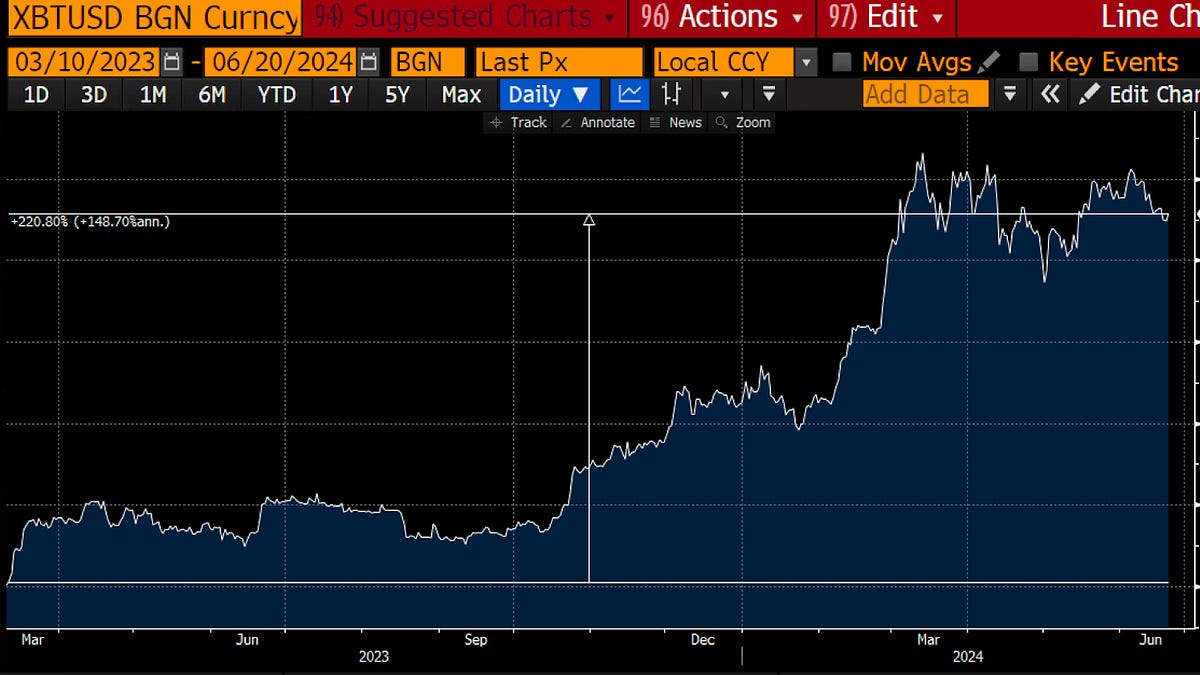
Task: Expand the chart type options arrow
Action: [x=725, y=95]
